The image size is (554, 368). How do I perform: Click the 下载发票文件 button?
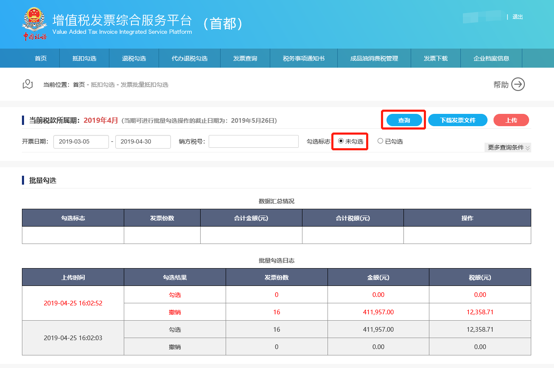[x=458, y=120]
